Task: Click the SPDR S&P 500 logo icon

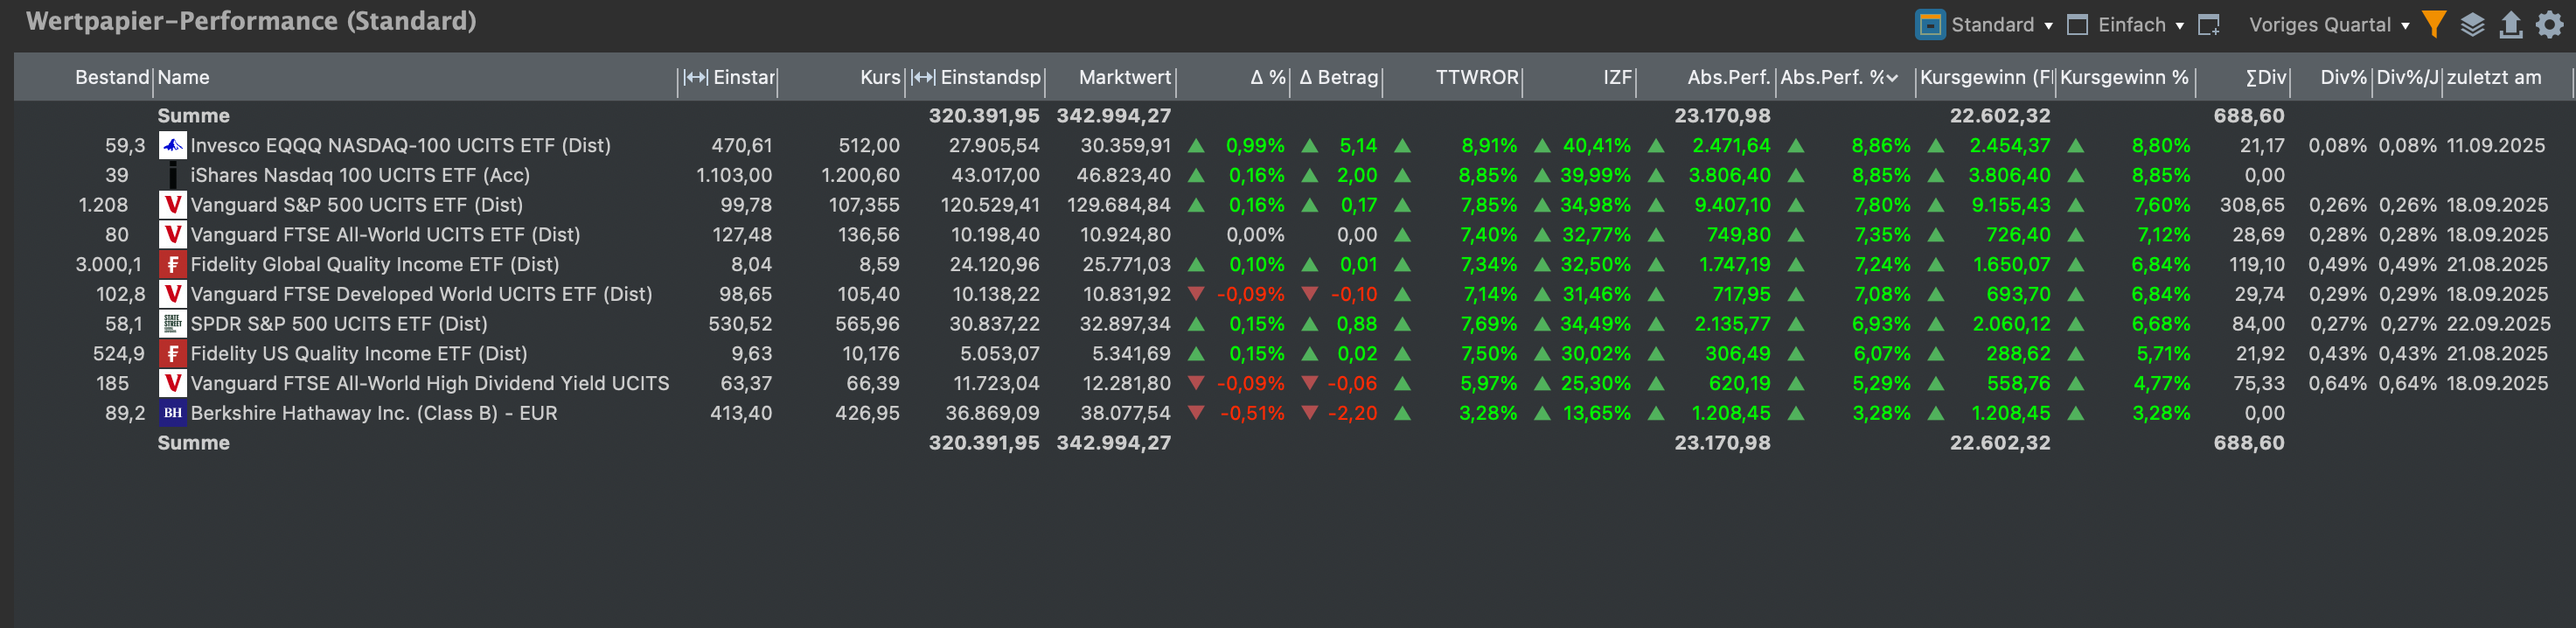Action: pos(173,324)
